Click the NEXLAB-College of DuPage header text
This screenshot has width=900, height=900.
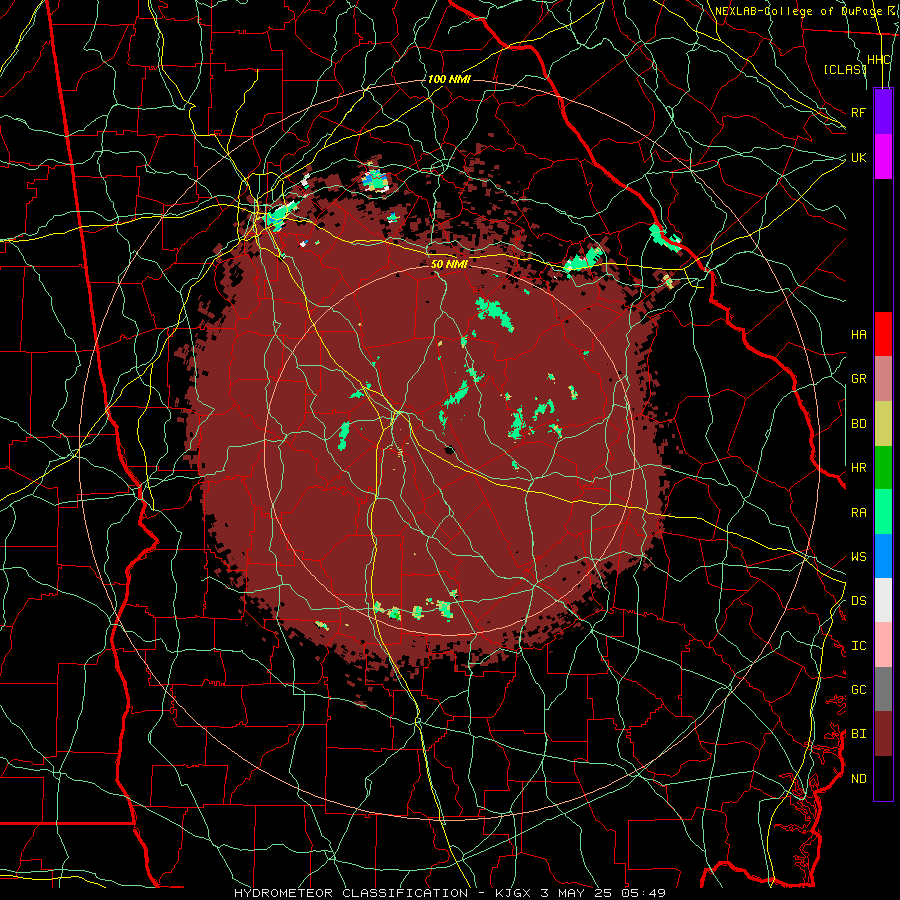pyautogui.click(x=798, y=11)
